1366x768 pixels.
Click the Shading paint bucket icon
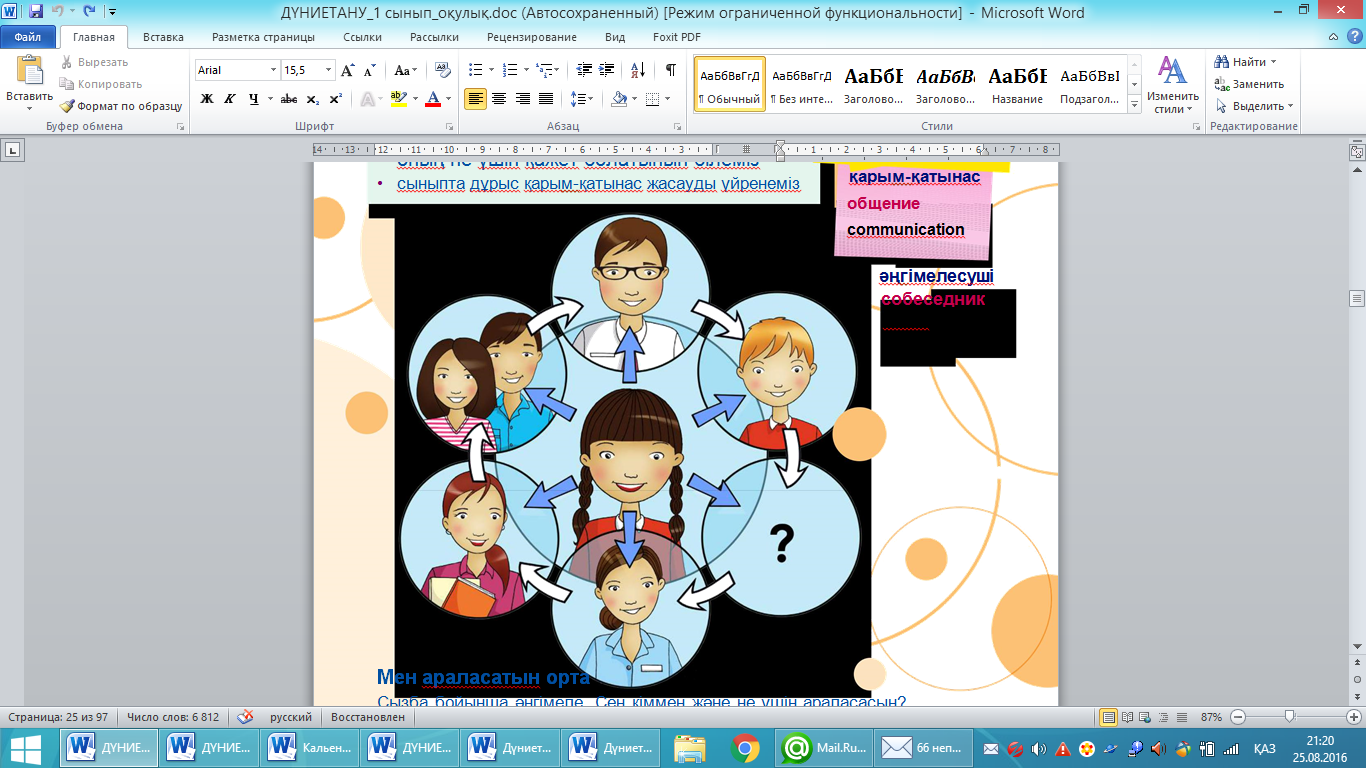pos(618,98)
